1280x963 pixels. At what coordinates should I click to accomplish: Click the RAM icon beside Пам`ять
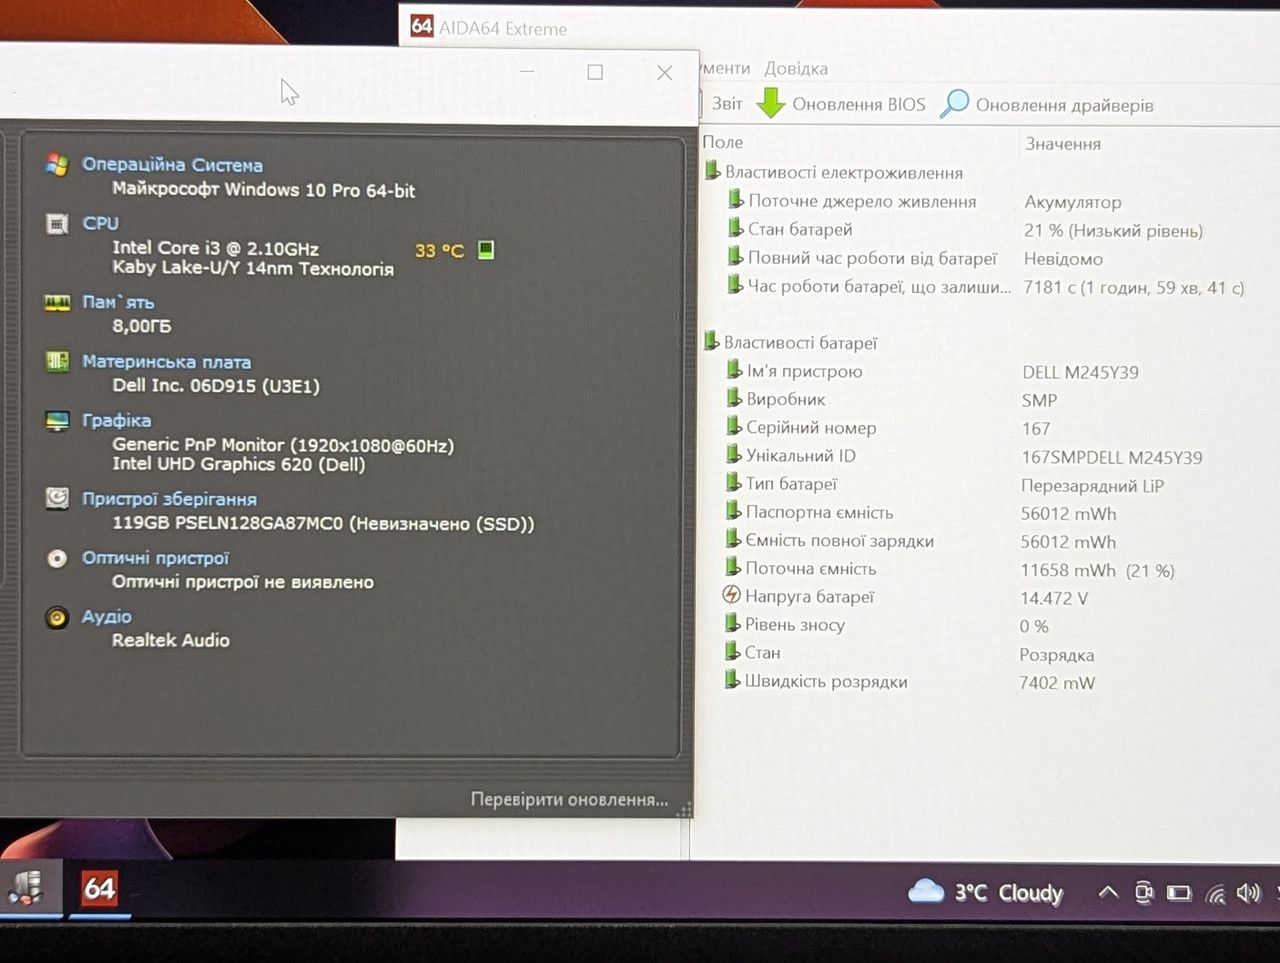(57, 302)
